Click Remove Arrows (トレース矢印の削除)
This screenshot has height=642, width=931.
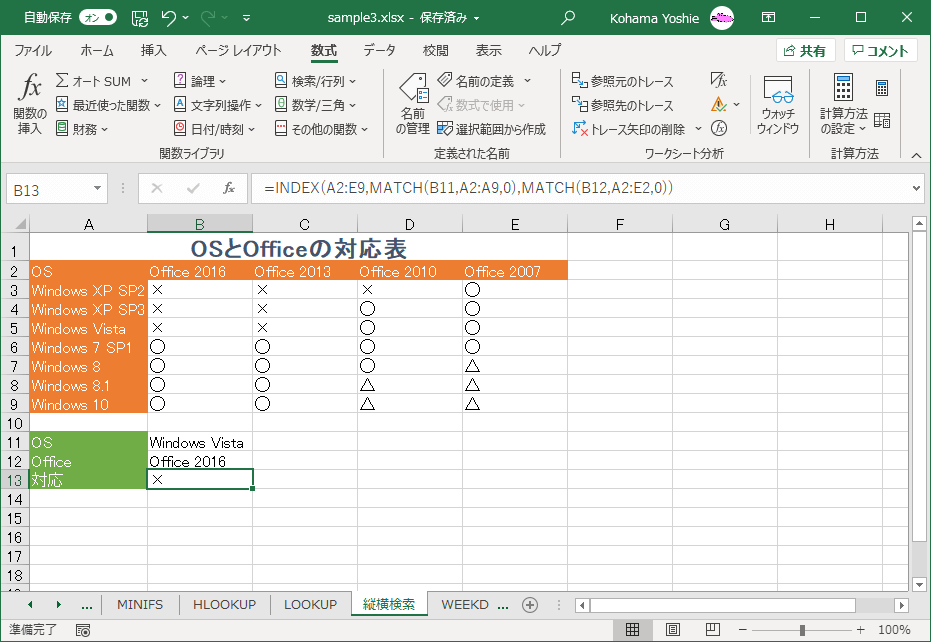[629, 129]
